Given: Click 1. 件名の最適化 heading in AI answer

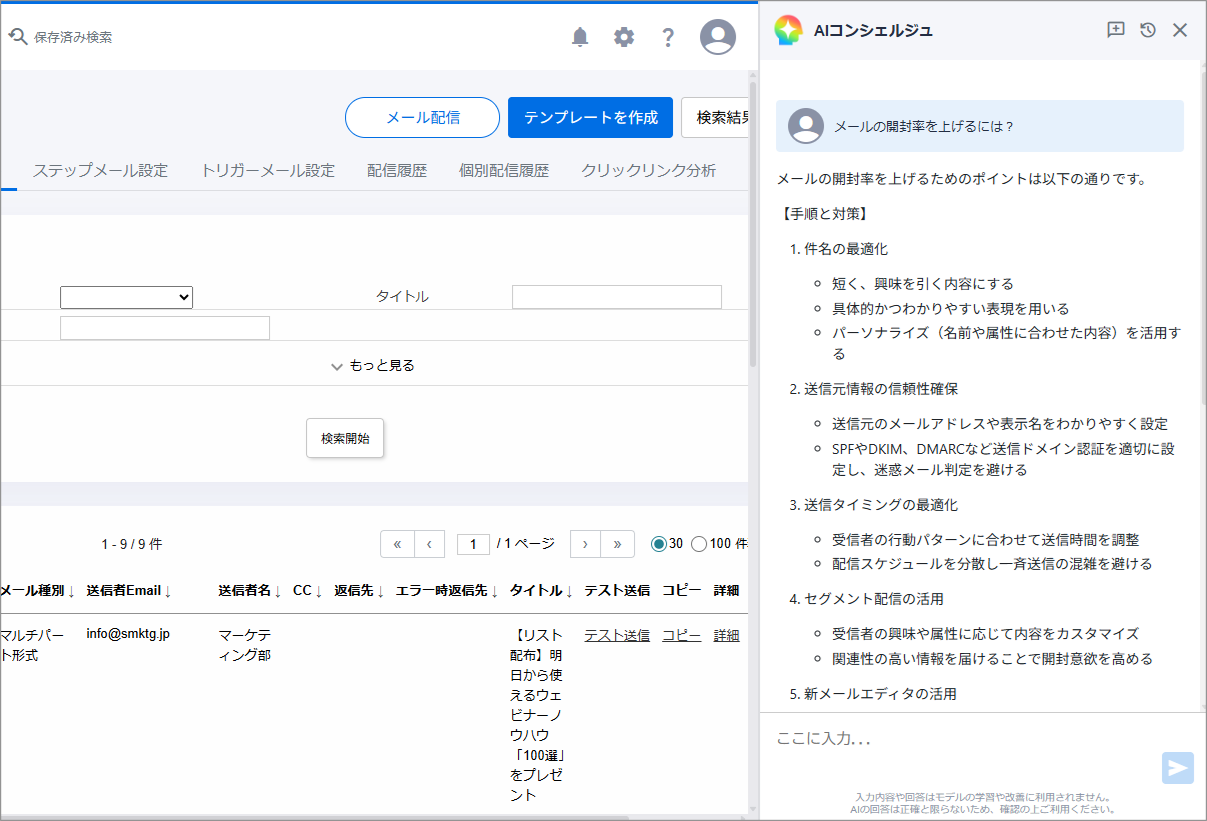Looking at the screenshot, I should (838, 249).
